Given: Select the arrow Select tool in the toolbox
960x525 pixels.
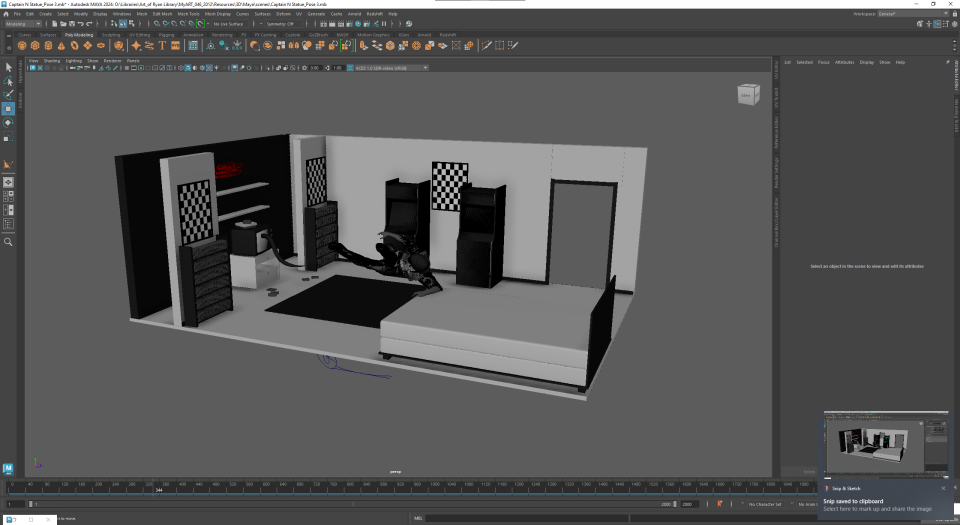Looking at the screenshot, I should tap(8, 67).
